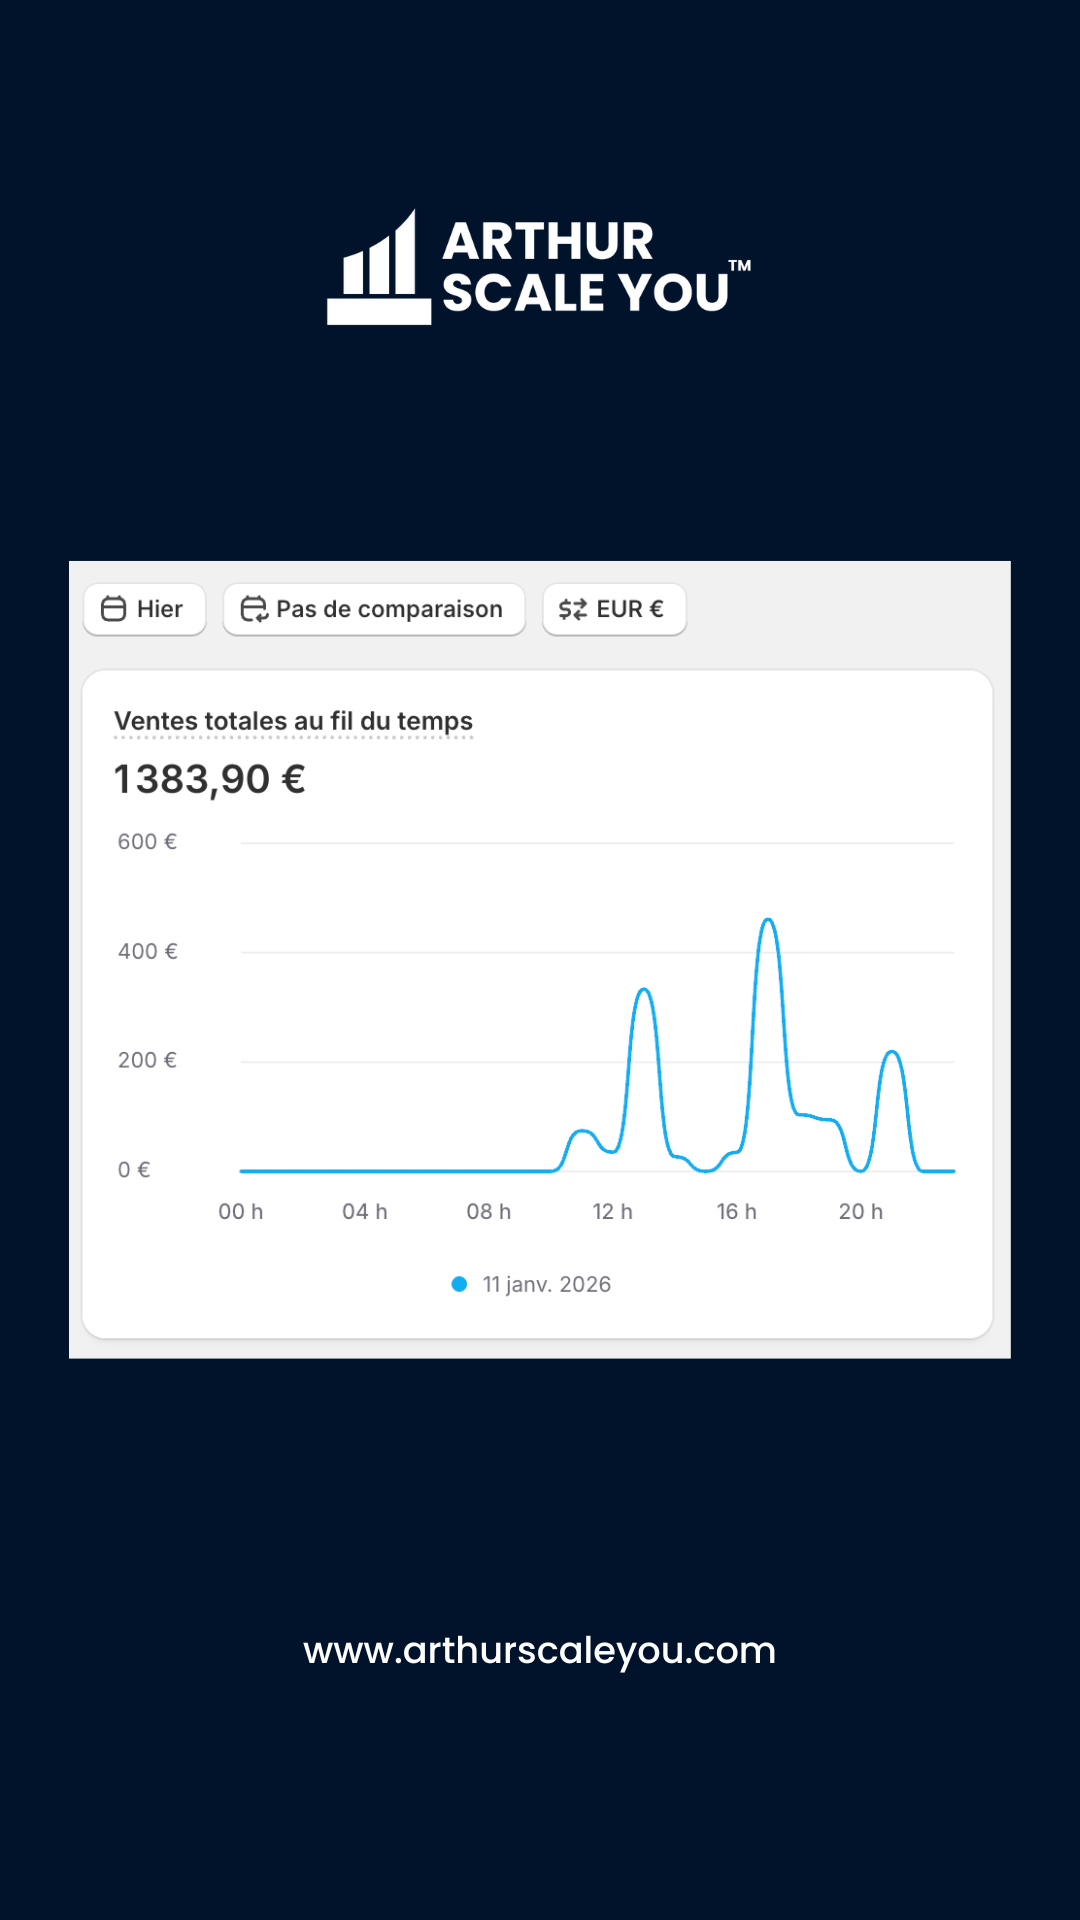The width and height of the screenshot is (1080, 1920).
Task: Open the Hier date range button
Action: coord(145,609)
